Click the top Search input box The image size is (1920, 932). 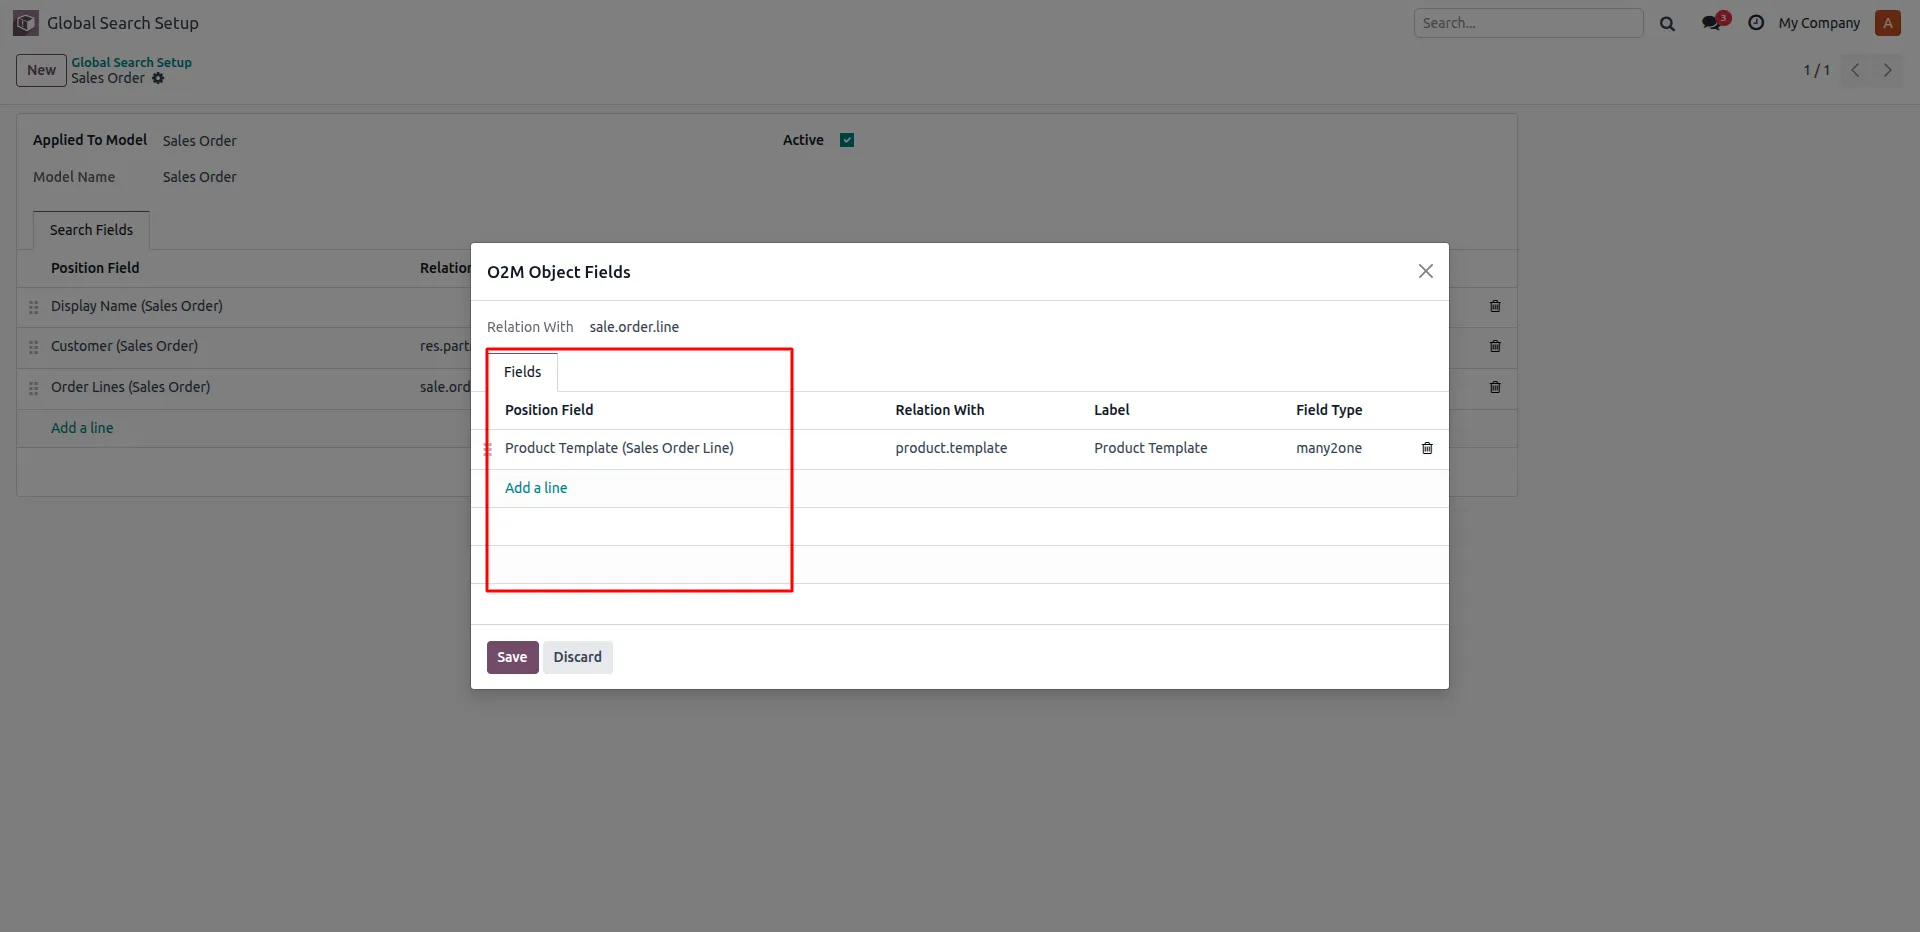[1528, 23]
